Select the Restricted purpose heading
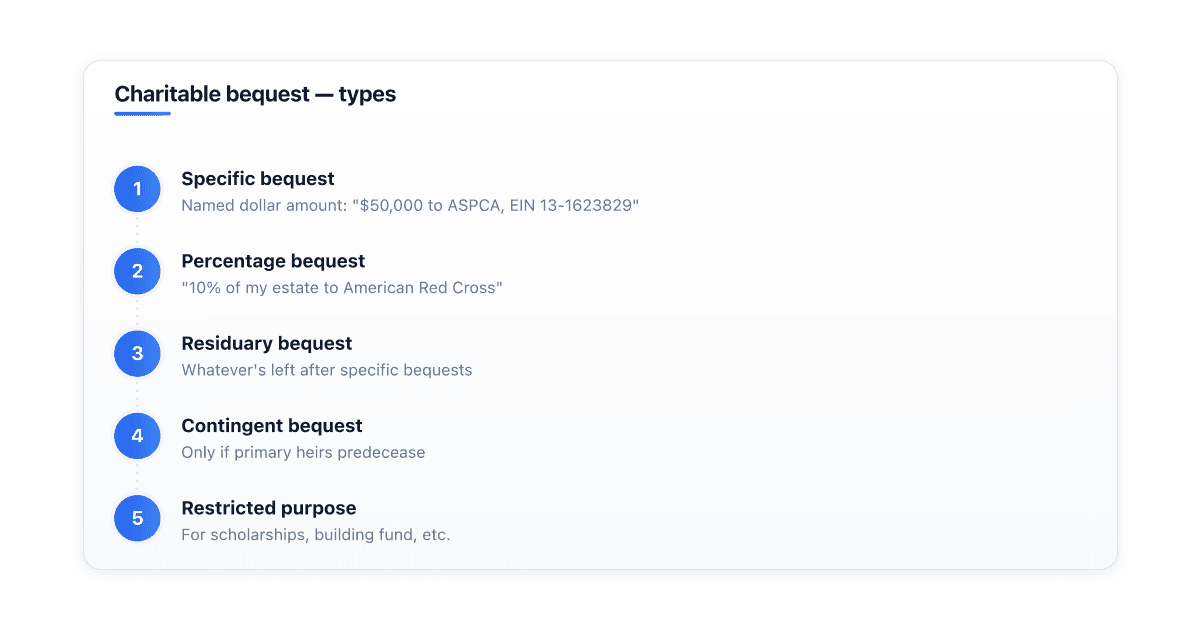The image size is (1200, 630). click(269, 508)
